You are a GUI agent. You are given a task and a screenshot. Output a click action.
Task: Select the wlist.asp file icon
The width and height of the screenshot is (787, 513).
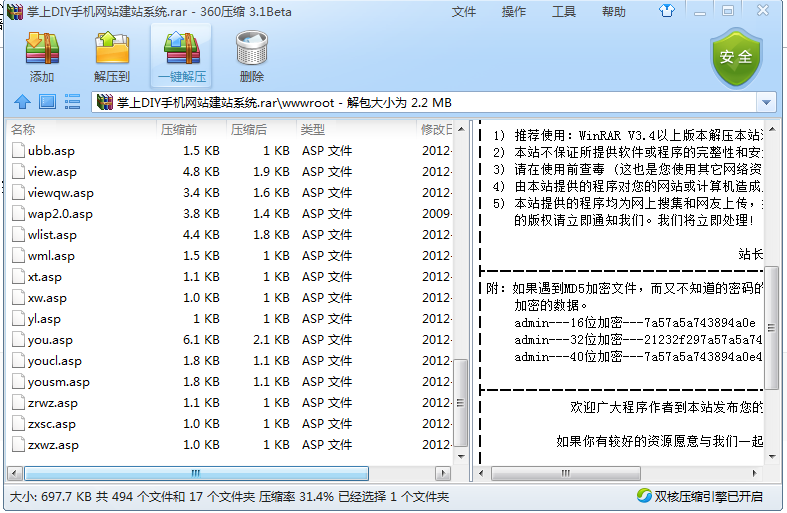tap(19, 235)
